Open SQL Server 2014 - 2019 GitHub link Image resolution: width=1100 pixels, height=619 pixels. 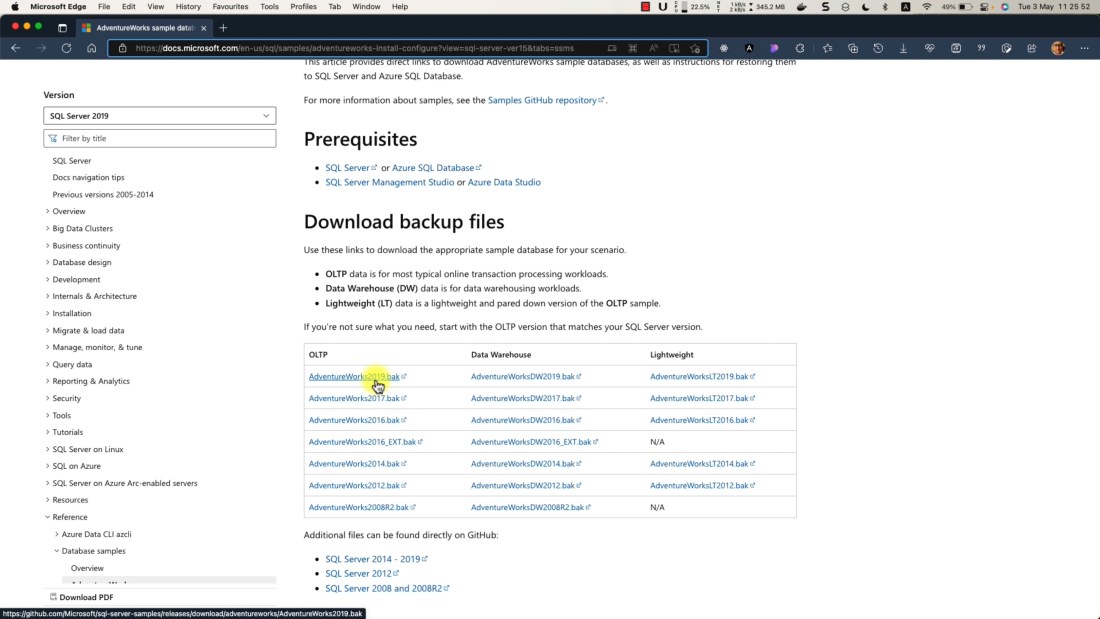(x=373, y=559)
